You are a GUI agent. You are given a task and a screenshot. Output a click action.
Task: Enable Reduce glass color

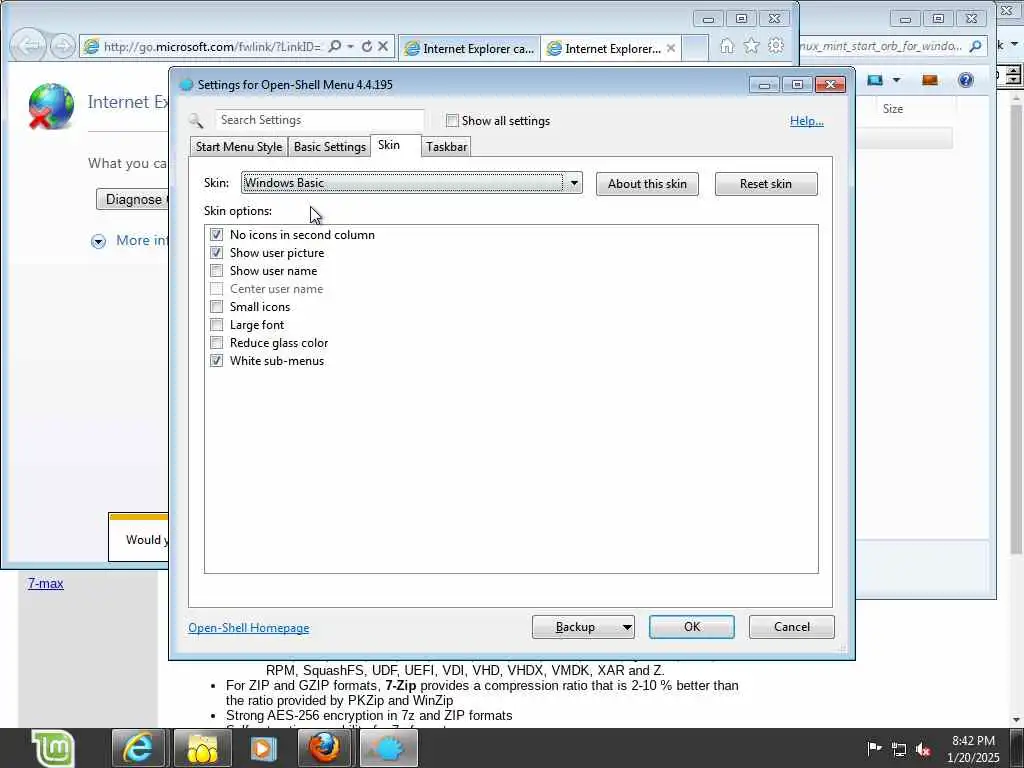[x=216, y=343]
